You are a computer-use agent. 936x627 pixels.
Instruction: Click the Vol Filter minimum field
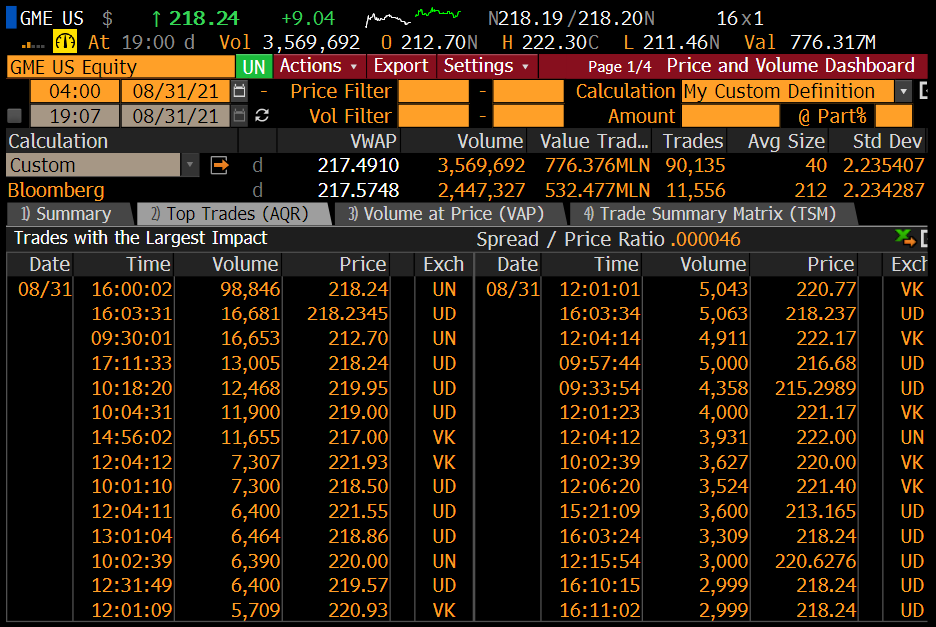[x=433, y=116]
